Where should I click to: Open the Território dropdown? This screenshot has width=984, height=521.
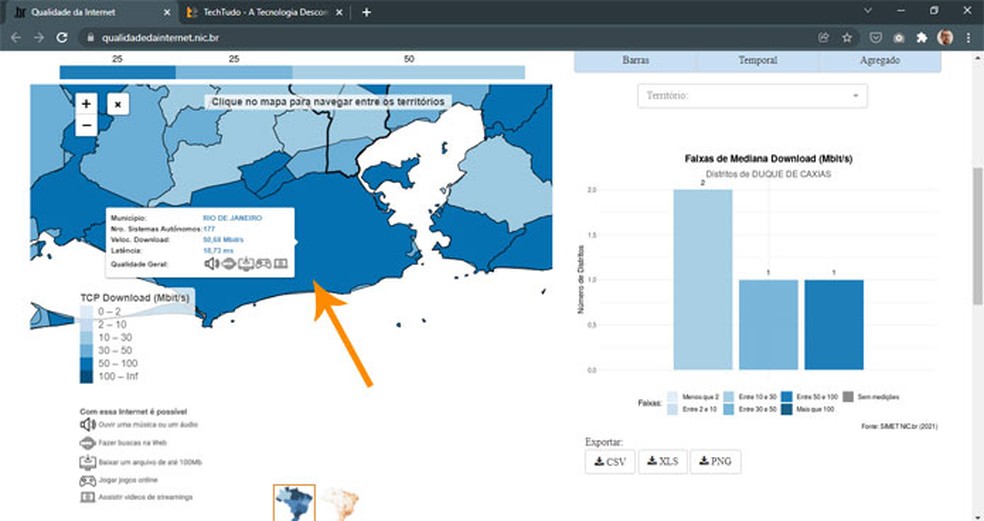tap(752, 96)
